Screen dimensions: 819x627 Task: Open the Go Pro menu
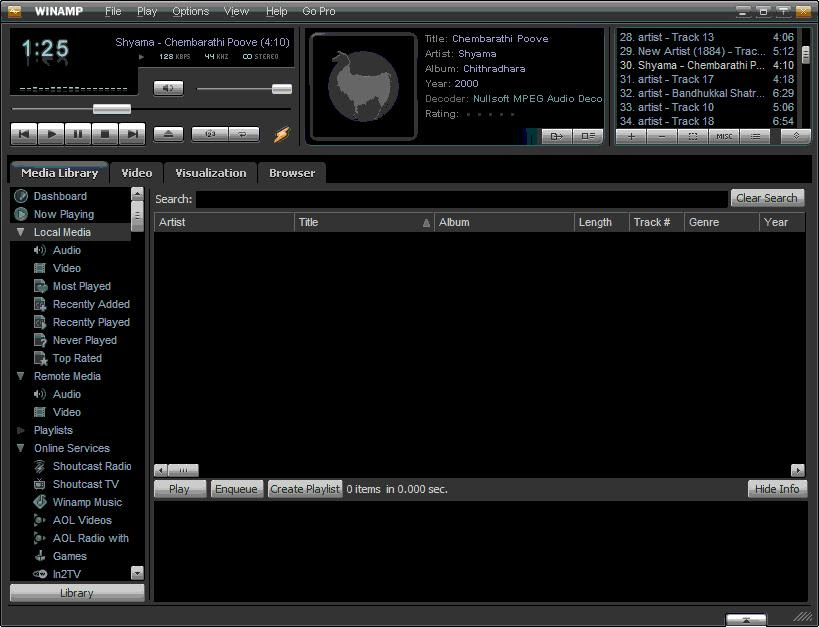coord(319,11)
